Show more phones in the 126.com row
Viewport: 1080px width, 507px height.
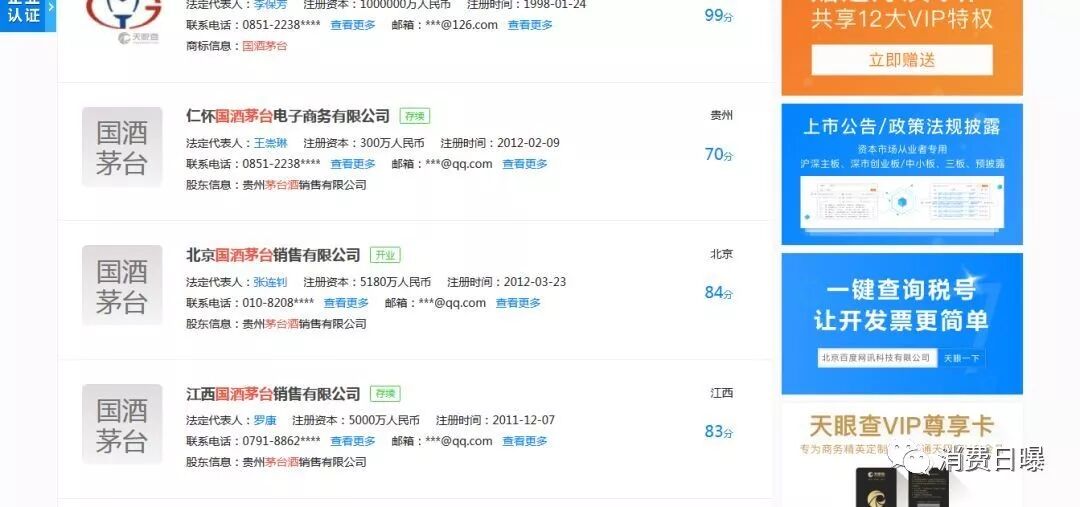pyautogui.click(x=353, y=25)
